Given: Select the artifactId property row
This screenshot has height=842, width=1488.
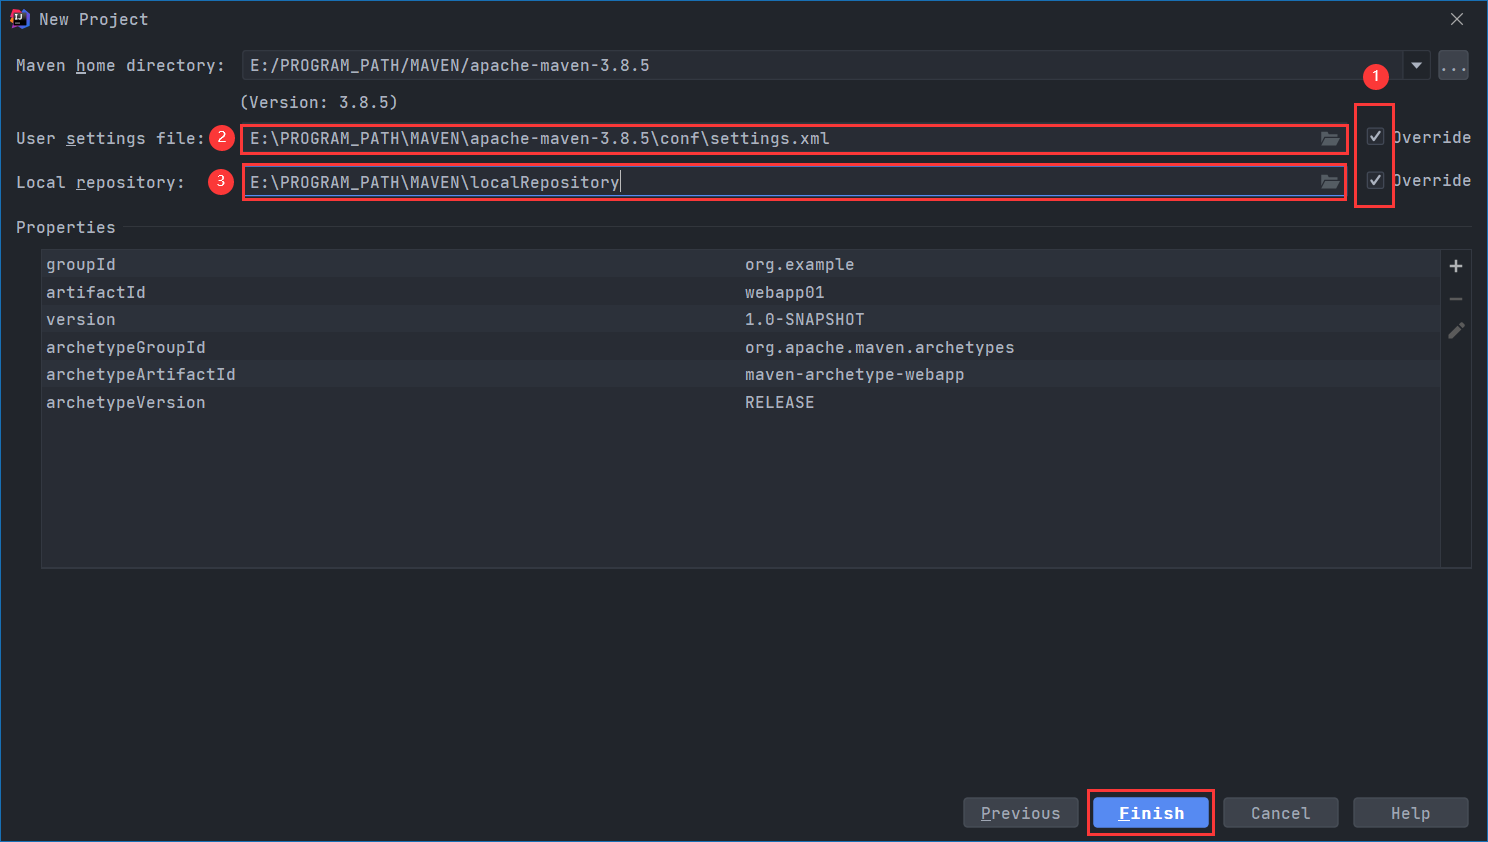Looking at the screenshot, I should coord(741,292).
